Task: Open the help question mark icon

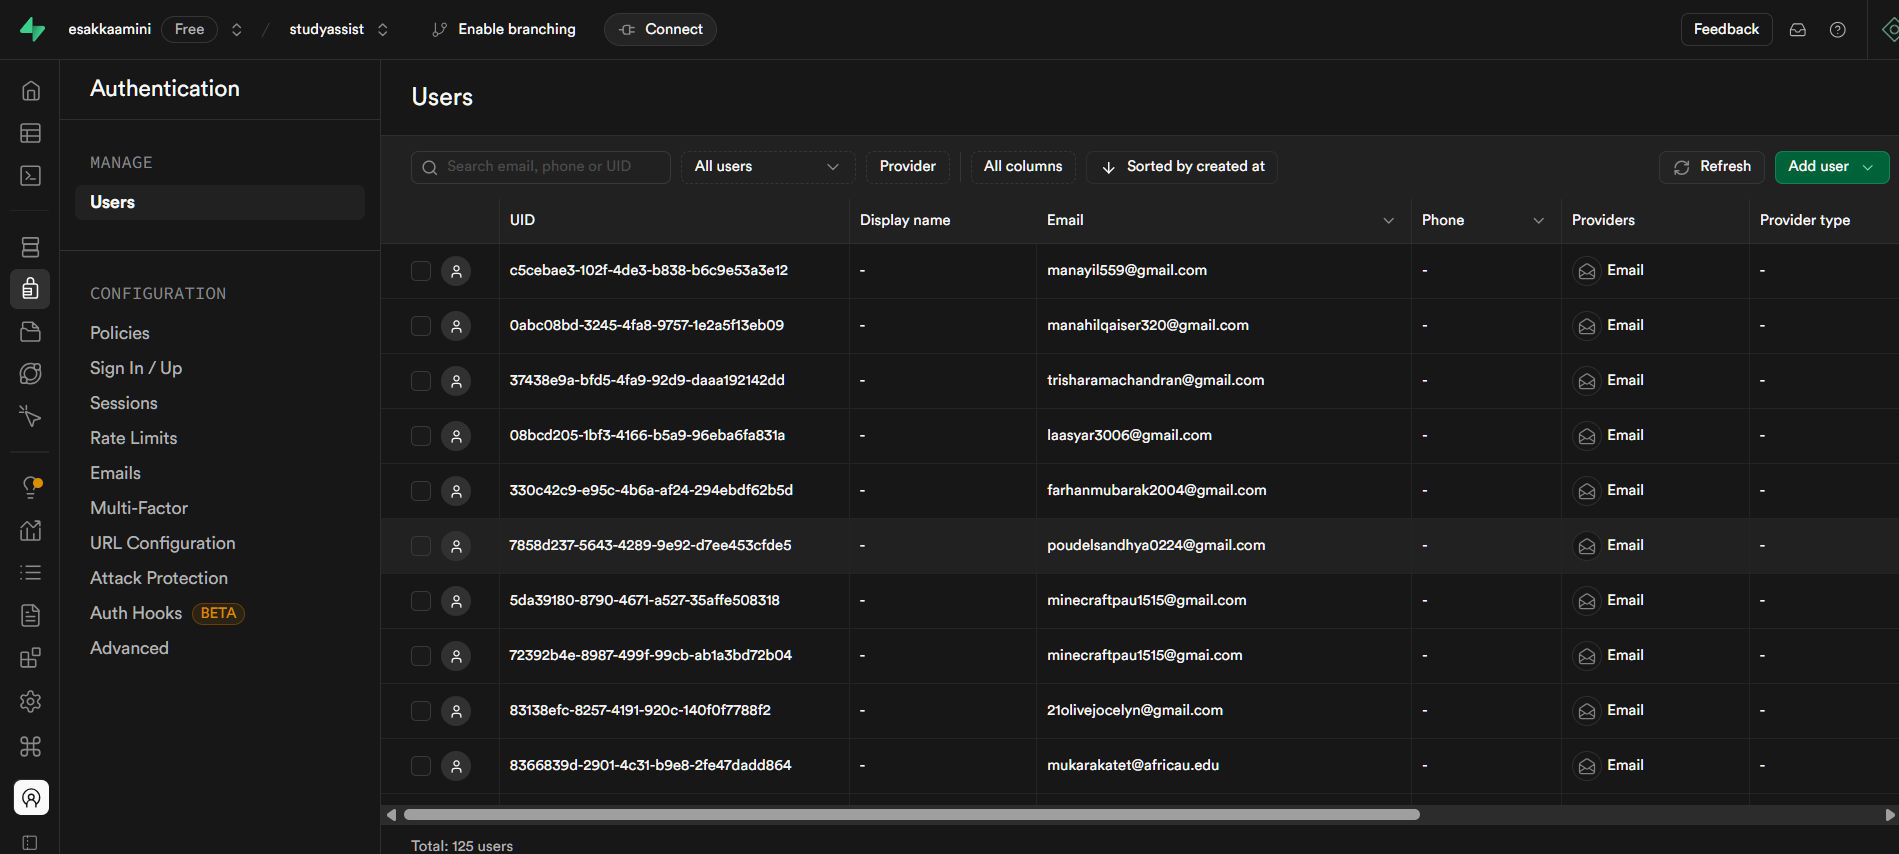Action: tap(1838, 30)
